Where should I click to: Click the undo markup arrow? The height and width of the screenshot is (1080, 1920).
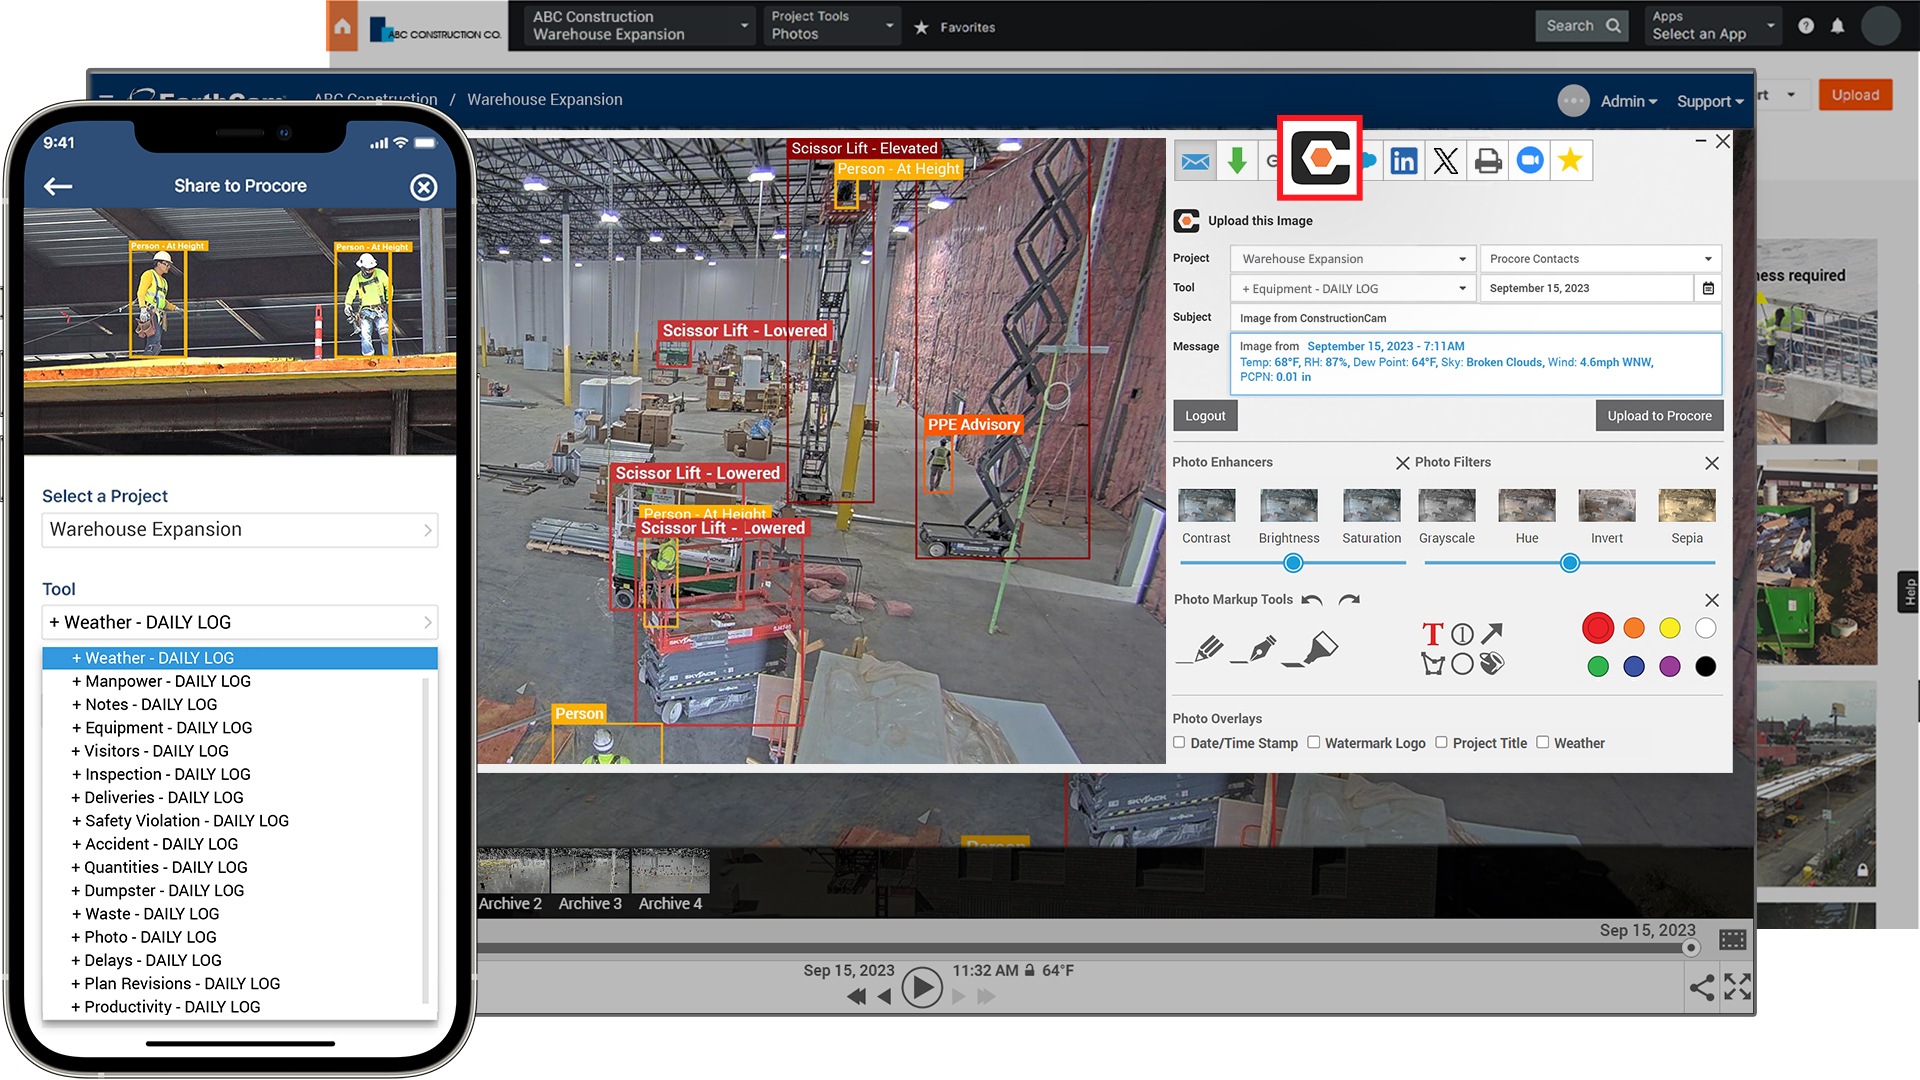click(x=1312, y=600)
